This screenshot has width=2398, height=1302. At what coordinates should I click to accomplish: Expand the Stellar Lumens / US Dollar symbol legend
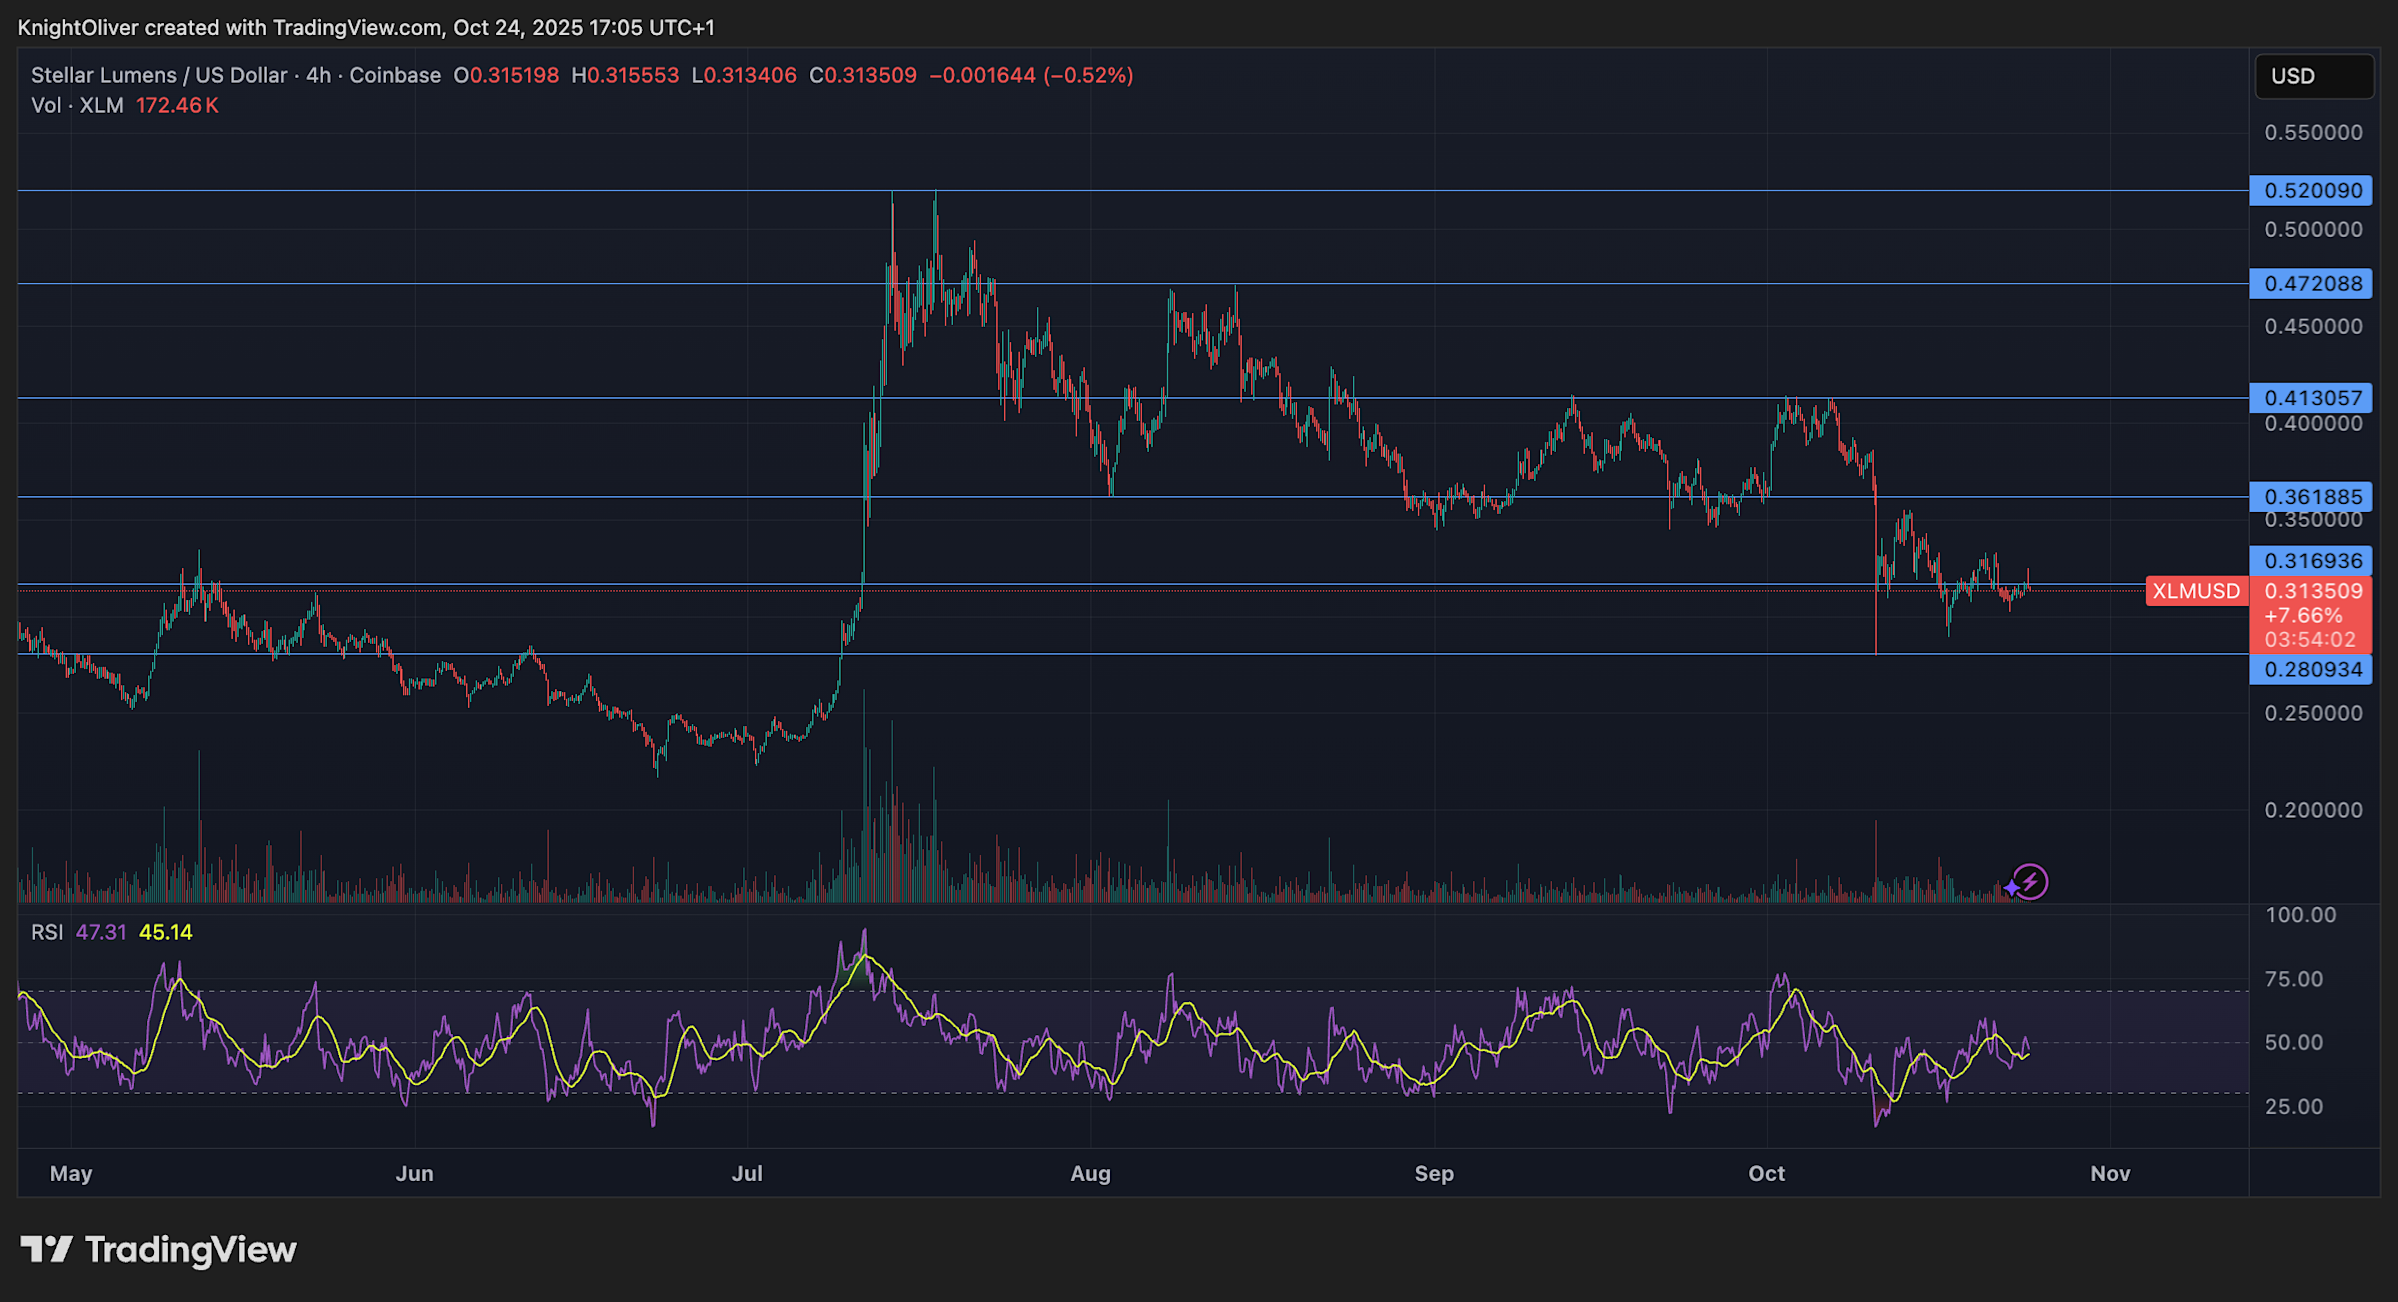(x=158, y=75)
